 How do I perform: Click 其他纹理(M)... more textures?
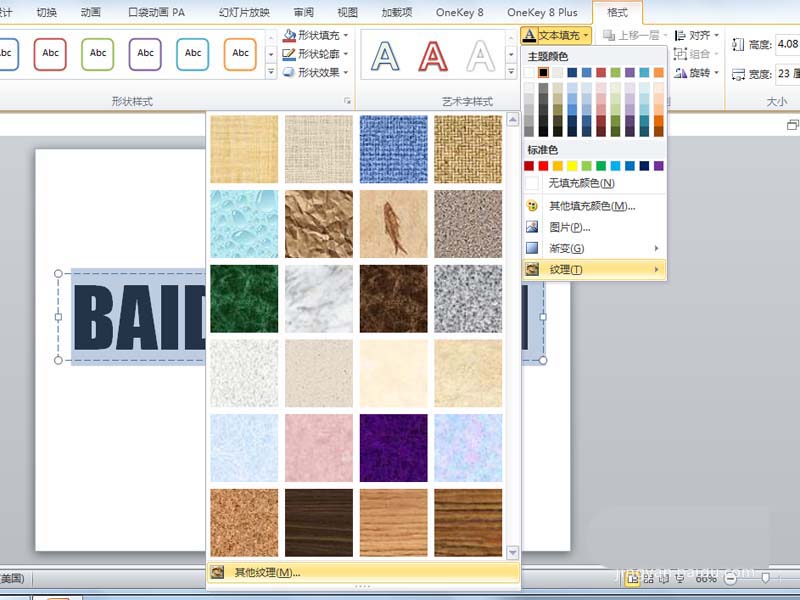coord(364,572)
